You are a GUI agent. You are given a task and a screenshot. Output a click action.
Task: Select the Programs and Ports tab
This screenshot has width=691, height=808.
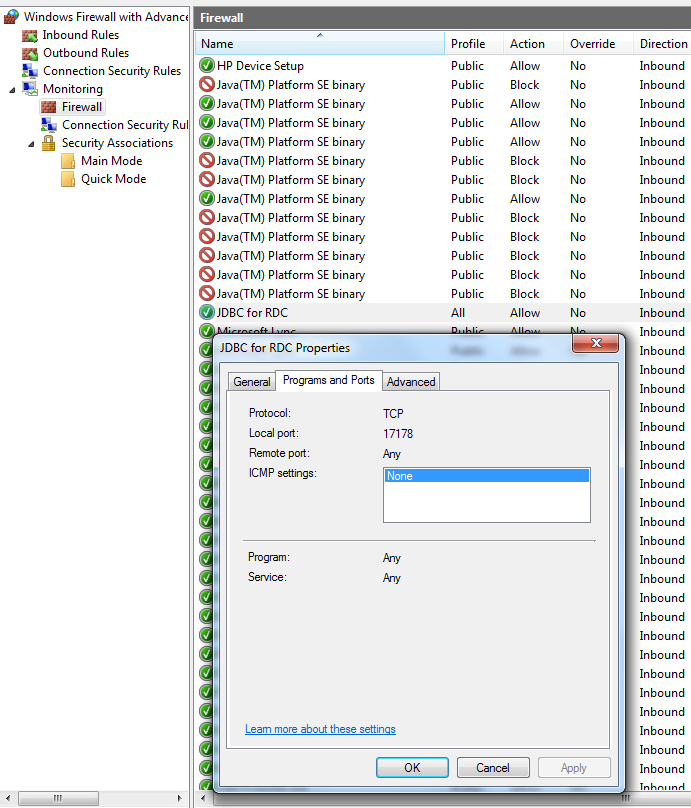pyautogui.click(x=329, y=380)
